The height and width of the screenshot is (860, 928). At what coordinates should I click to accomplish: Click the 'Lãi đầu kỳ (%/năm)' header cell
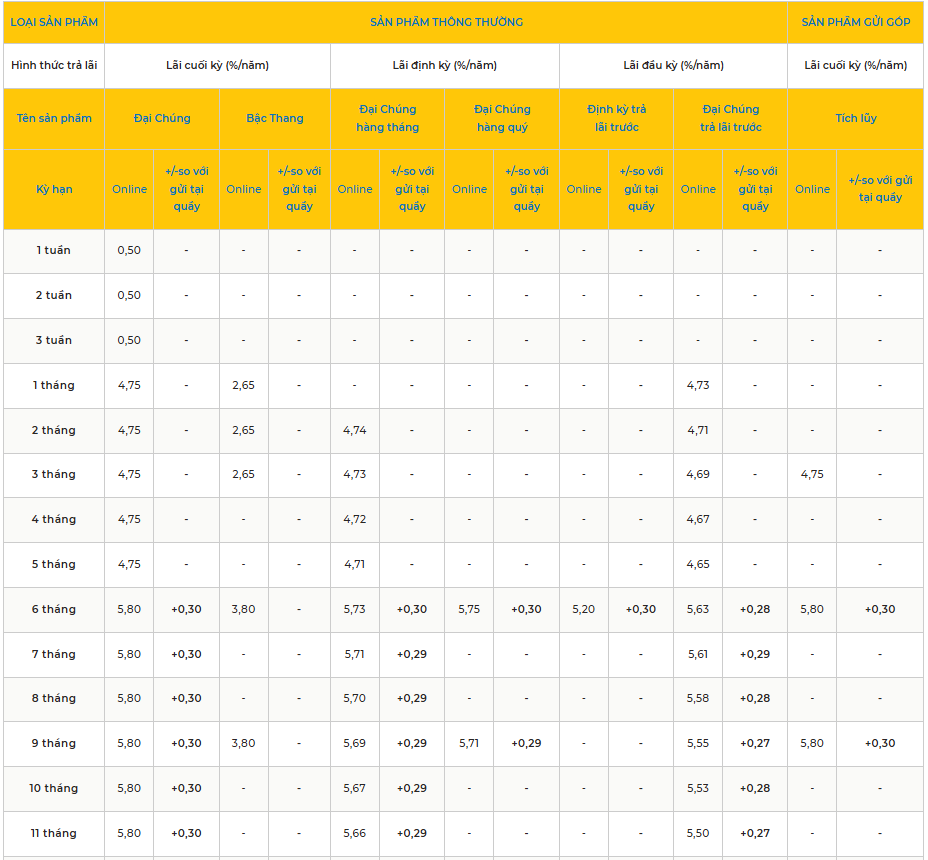[673, 66]
